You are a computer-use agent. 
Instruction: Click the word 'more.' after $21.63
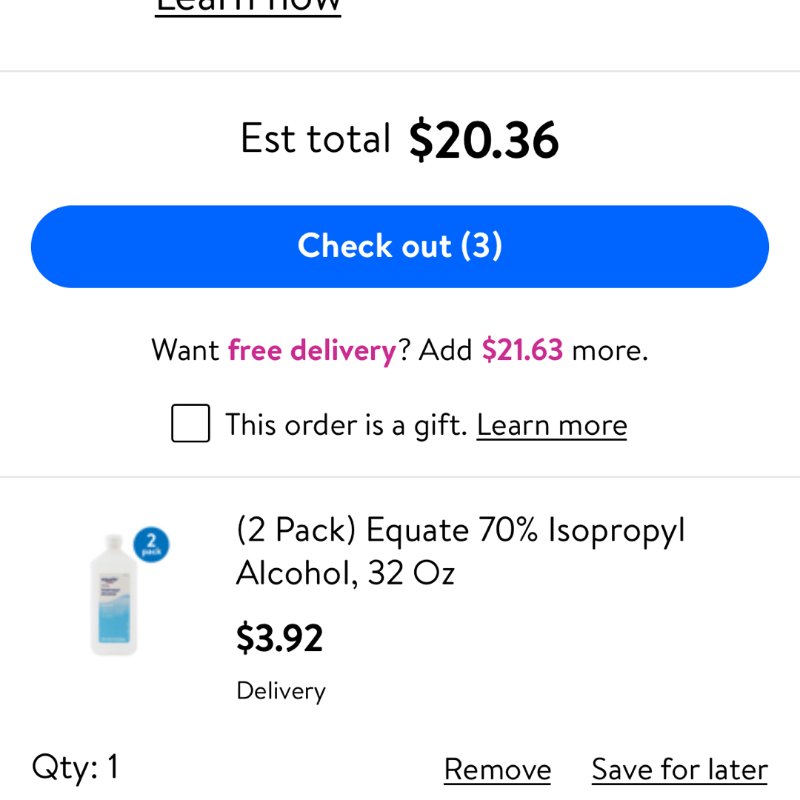click(x=610, y=351)
